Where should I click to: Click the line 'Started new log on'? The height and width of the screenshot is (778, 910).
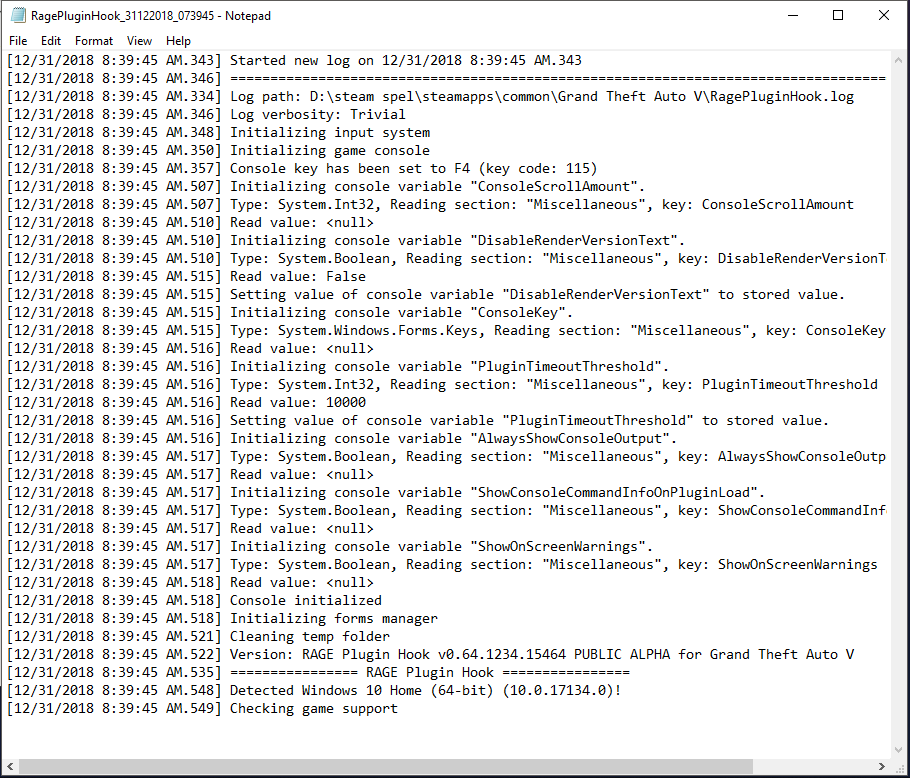pyautogui.click(x=294, y=60)
